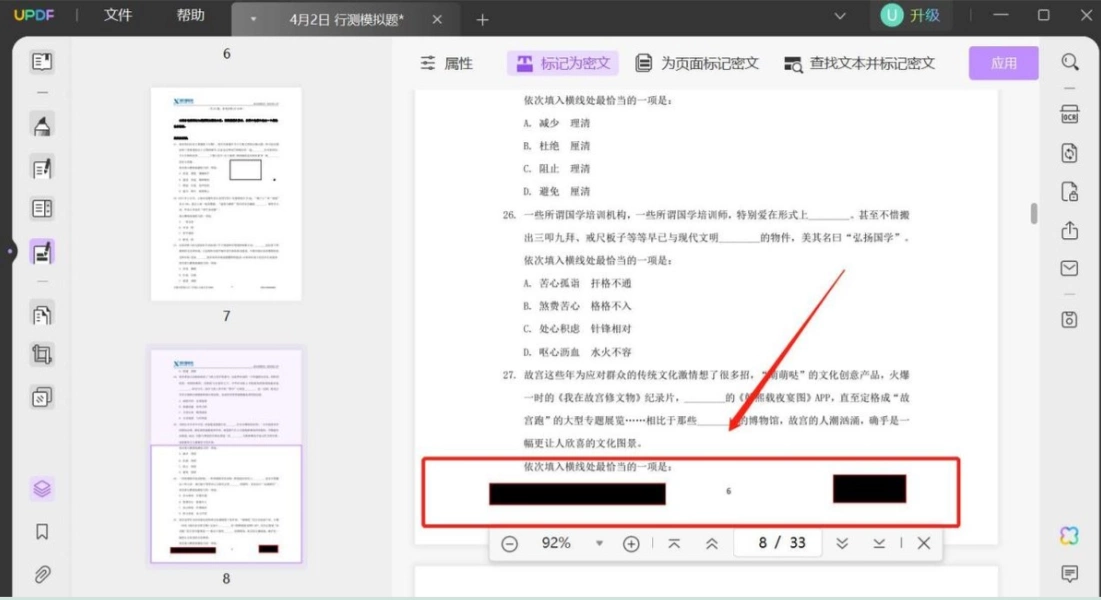Open the organize pages tool
This screenshot has width=1101, height=600.
coord(41,314)
